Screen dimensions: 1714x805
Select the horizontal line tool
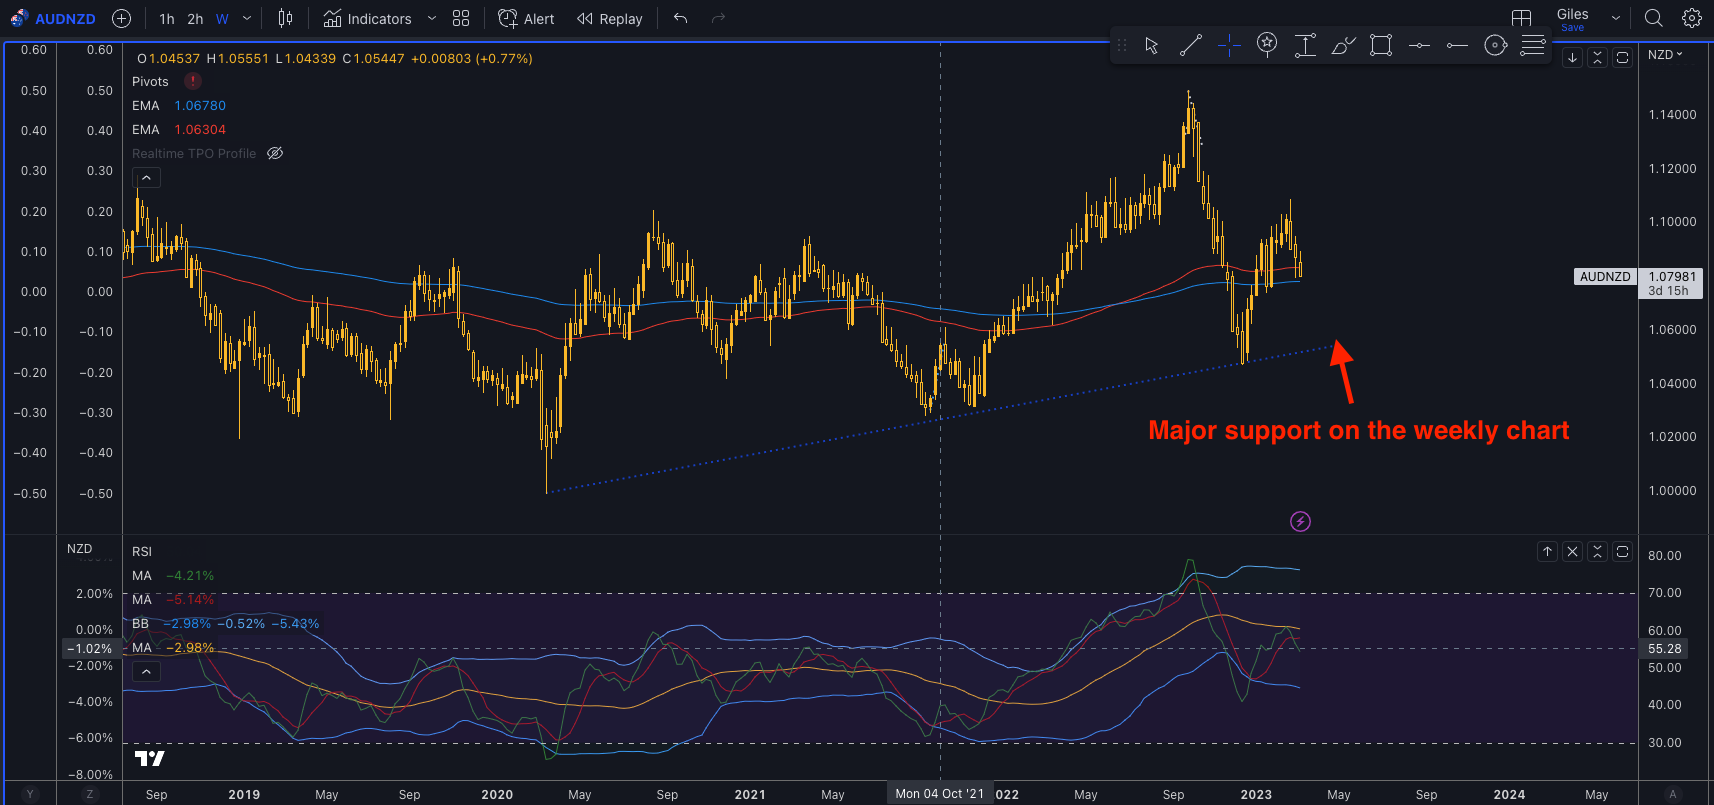[x=1419, y=45]
